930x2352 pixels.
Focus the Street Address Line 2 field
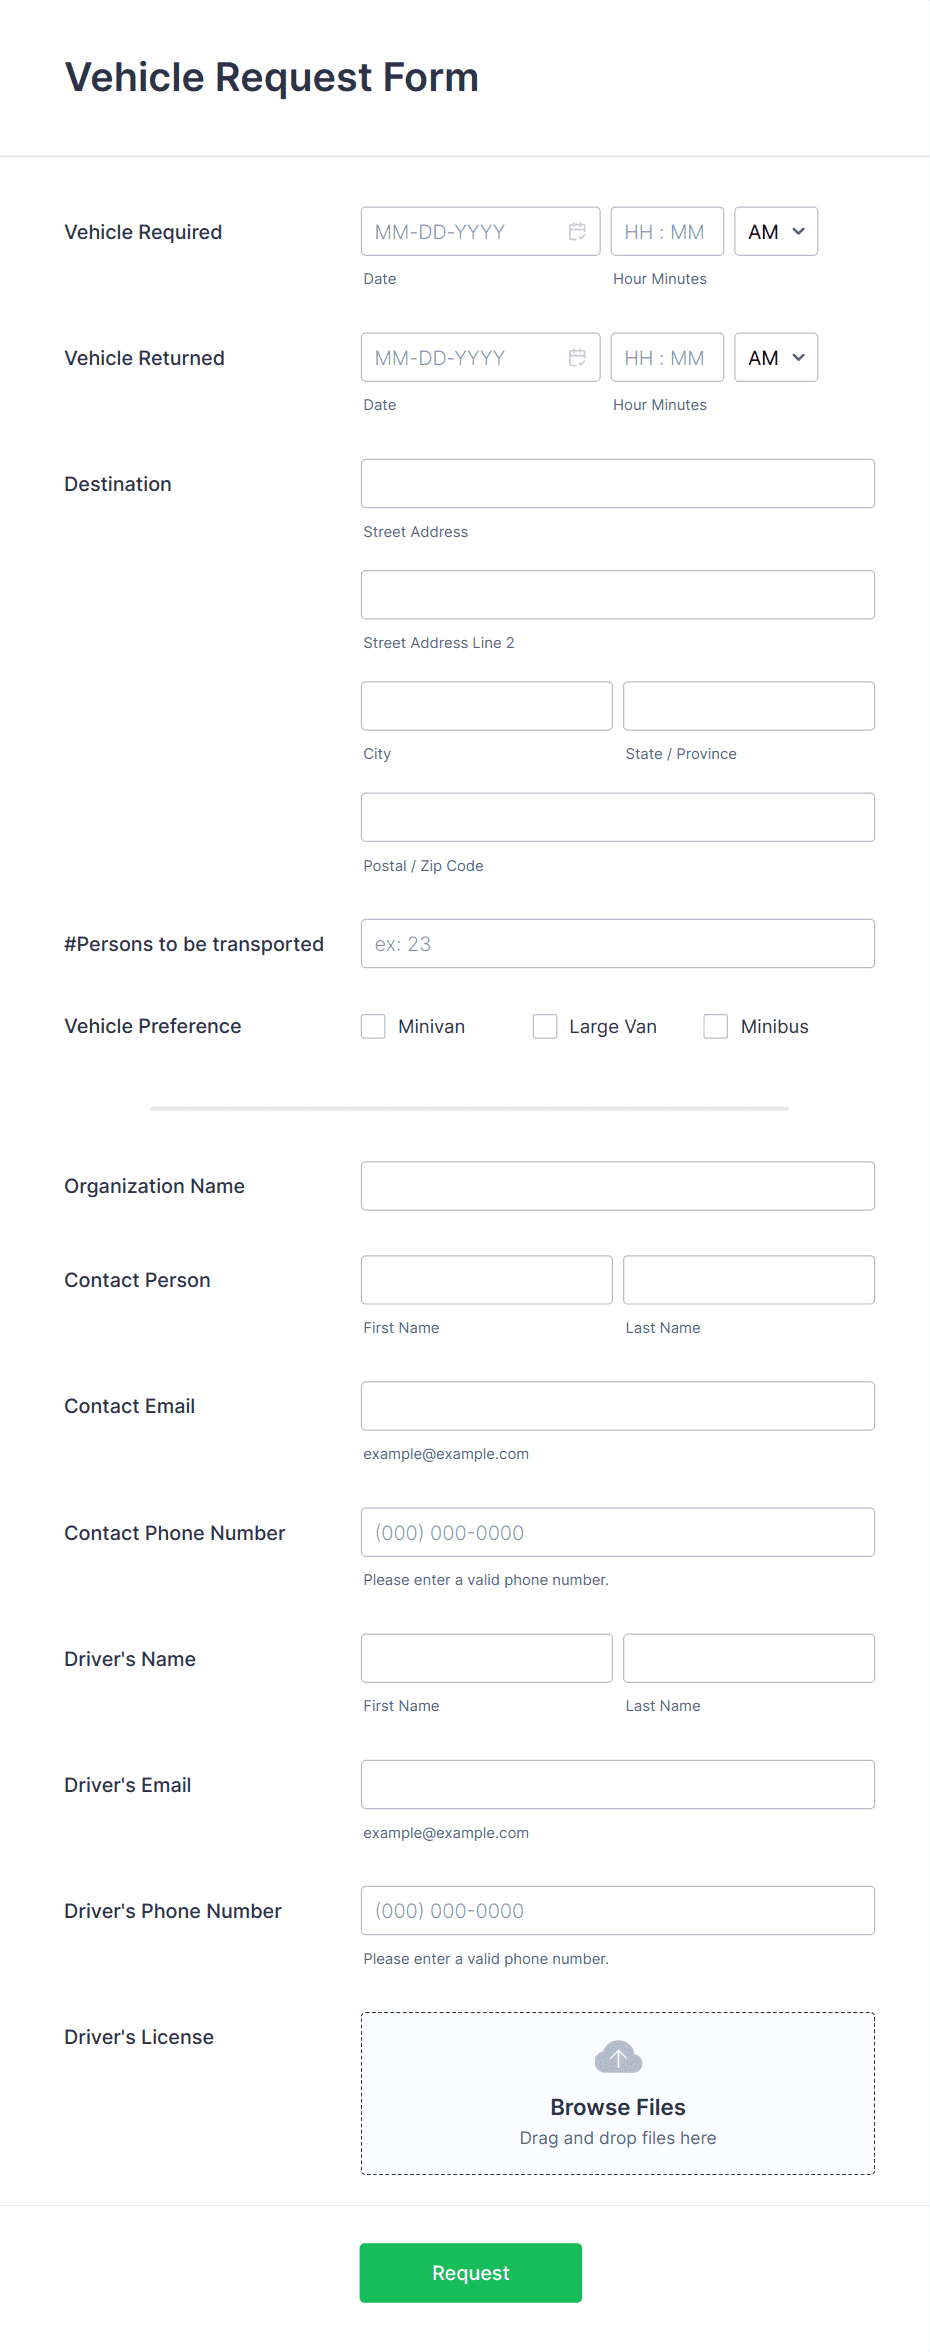(617, 594)
